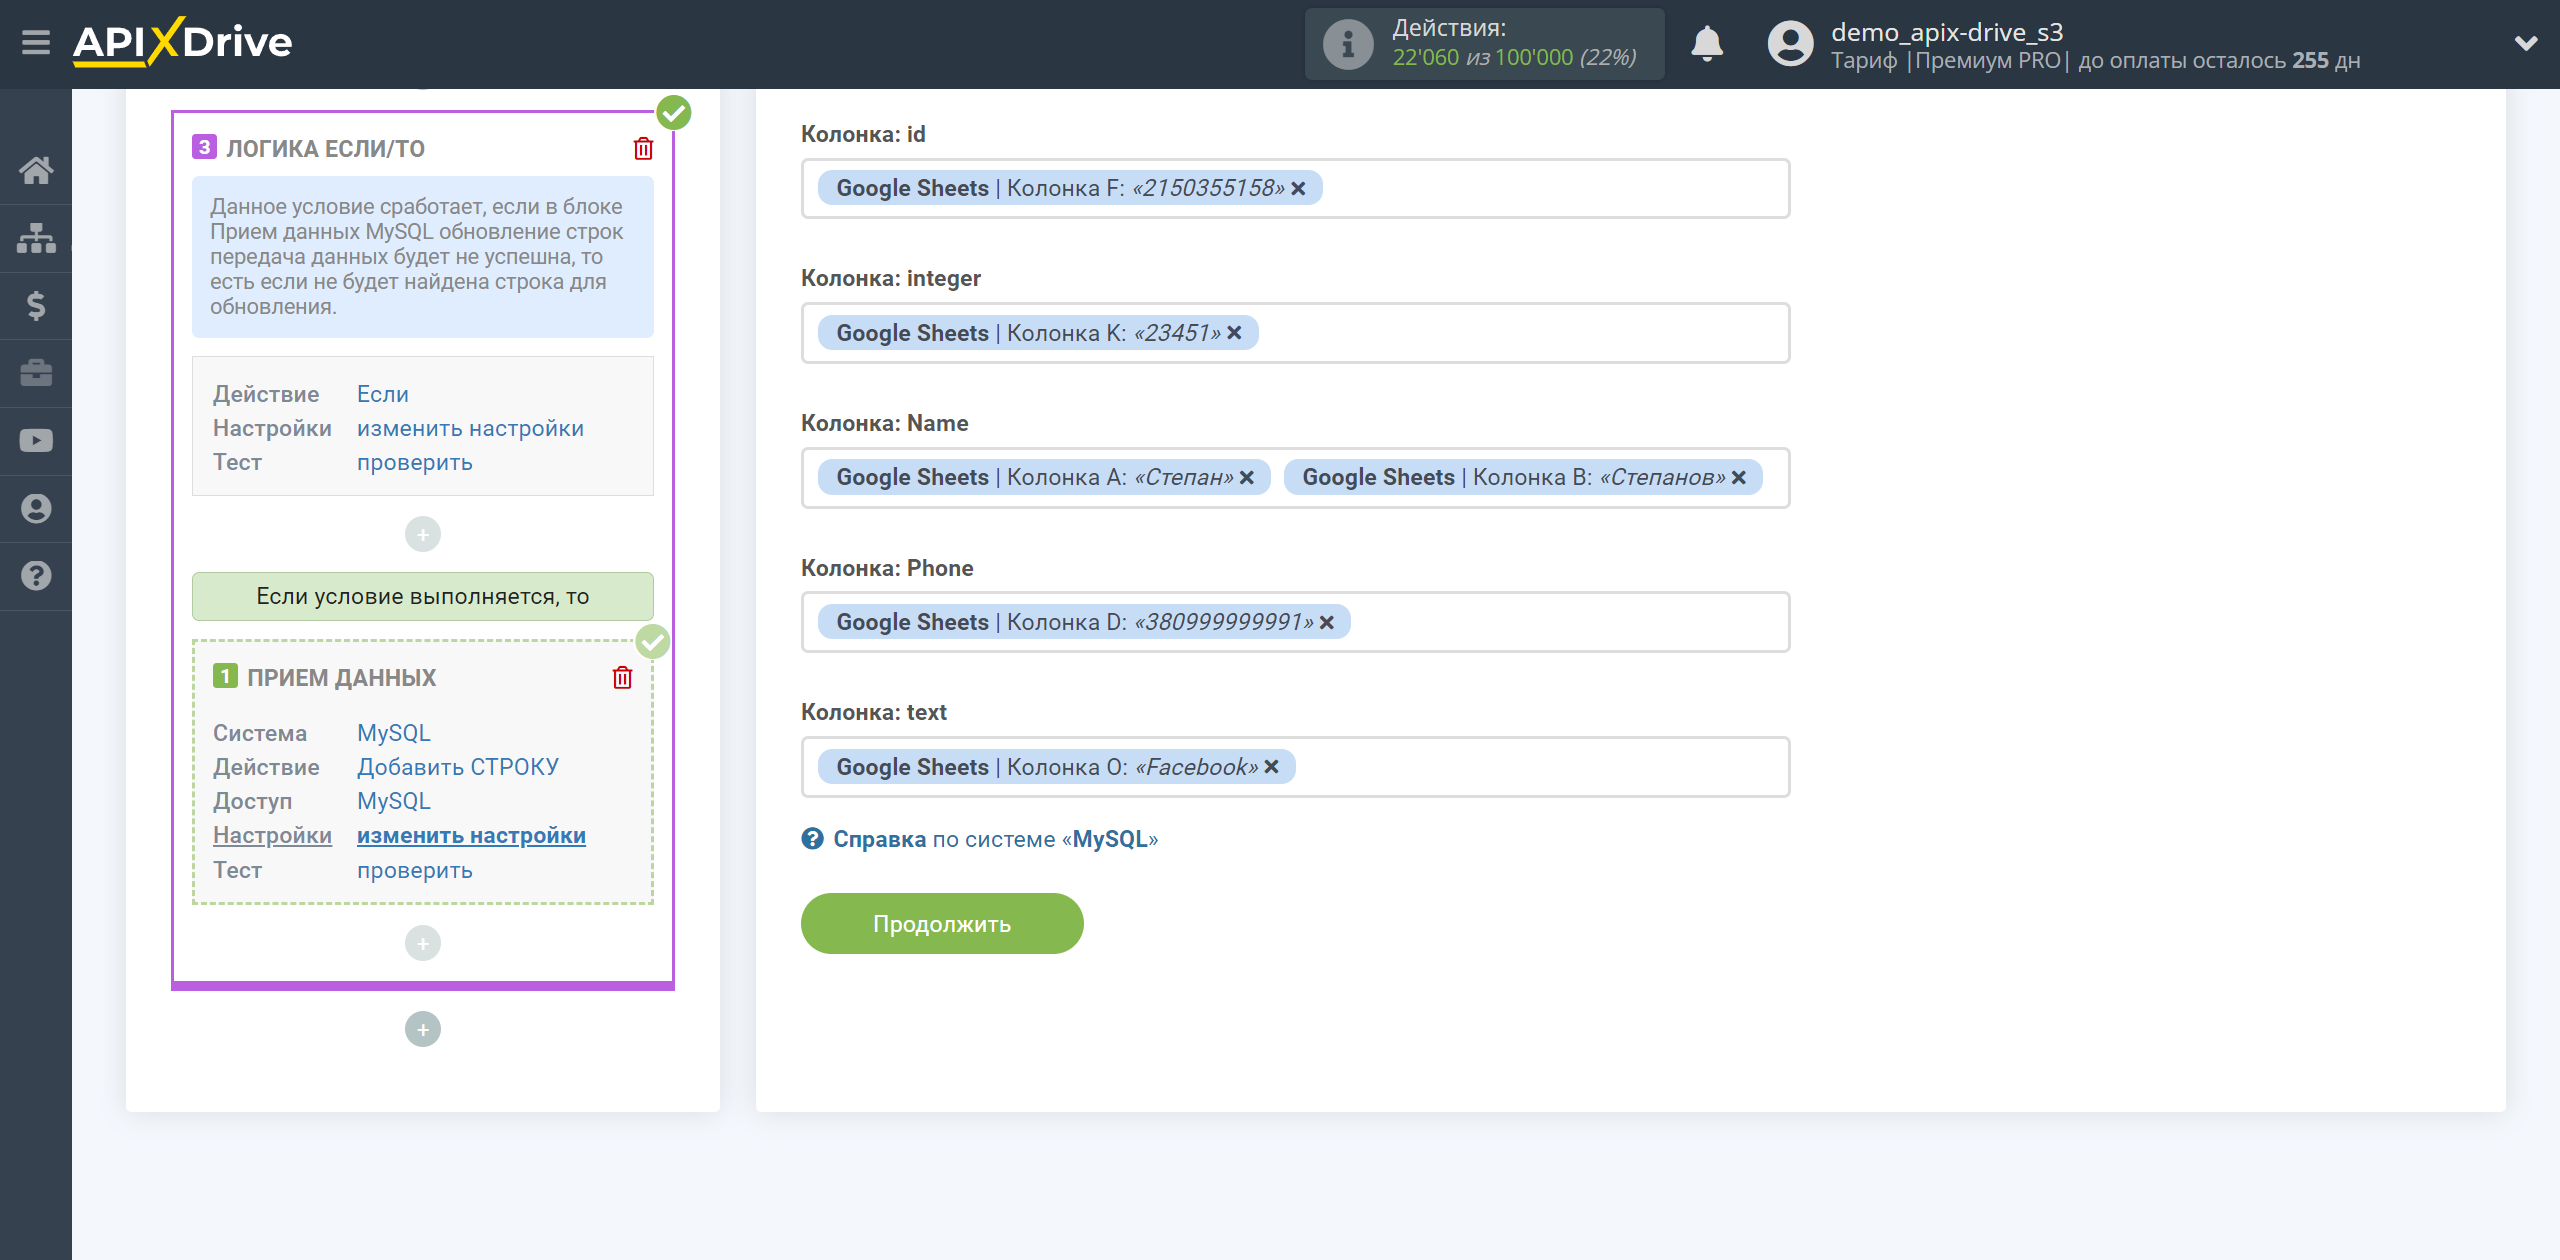
Task: Open briefcase icon in sidebar
Action: pos(36,373)
